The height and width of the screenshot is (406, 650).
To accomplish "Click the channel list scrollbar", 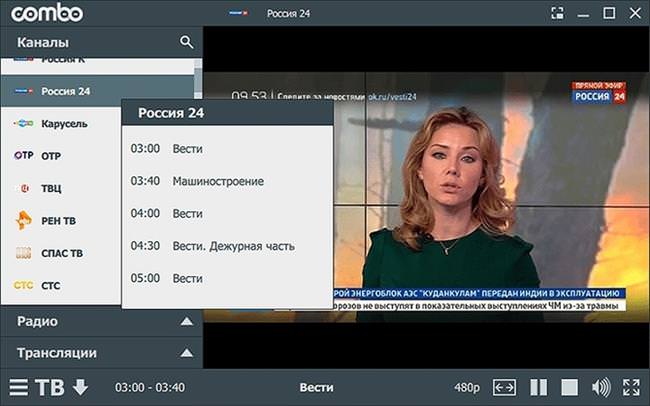I will (198, 82).
